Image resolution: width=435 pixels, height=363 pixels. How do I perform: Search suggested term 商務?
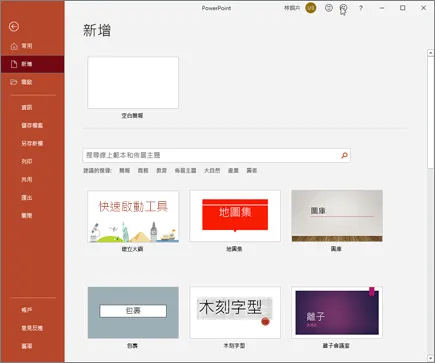point(143,171)
